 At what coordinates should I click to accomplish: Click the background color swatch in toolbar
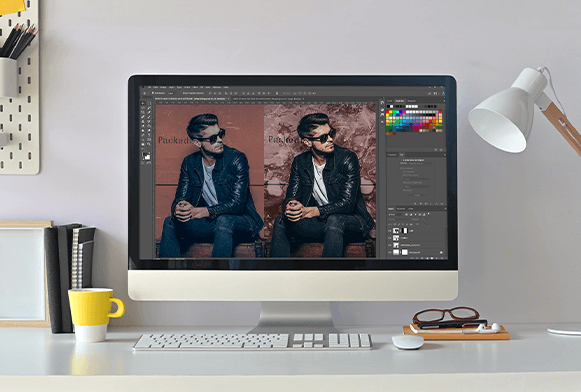click(x=147, y=157)
